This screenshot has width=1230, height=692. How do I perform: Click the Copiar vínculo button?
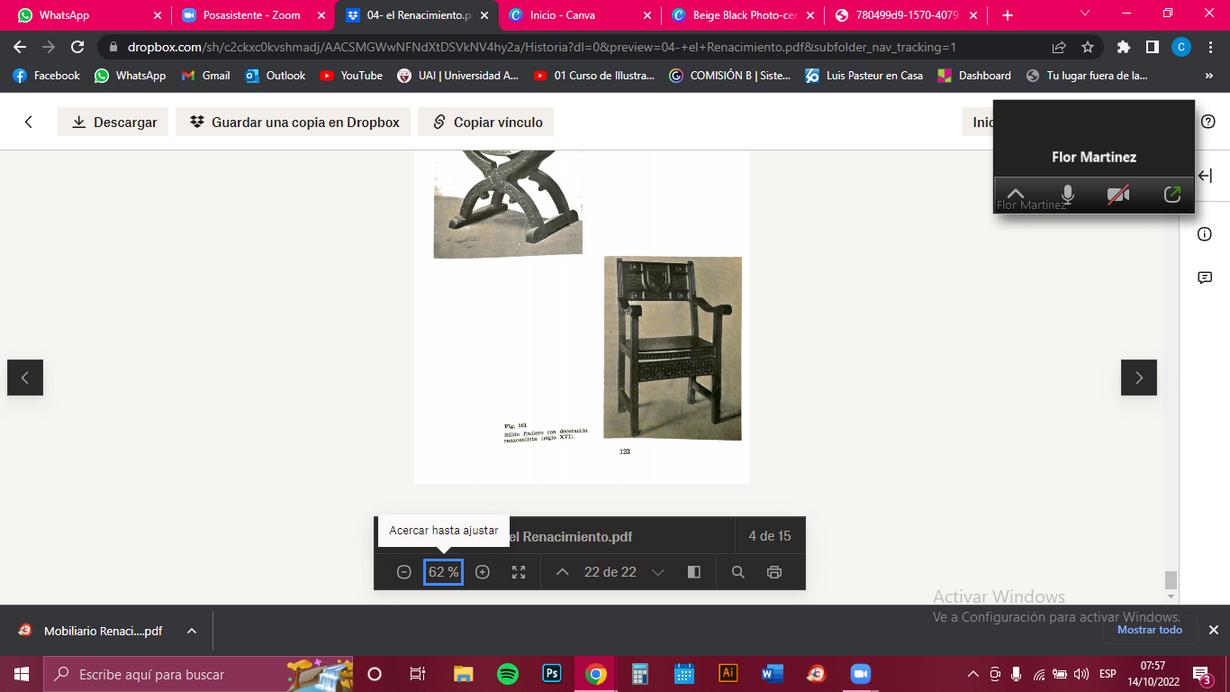(486, 122)
